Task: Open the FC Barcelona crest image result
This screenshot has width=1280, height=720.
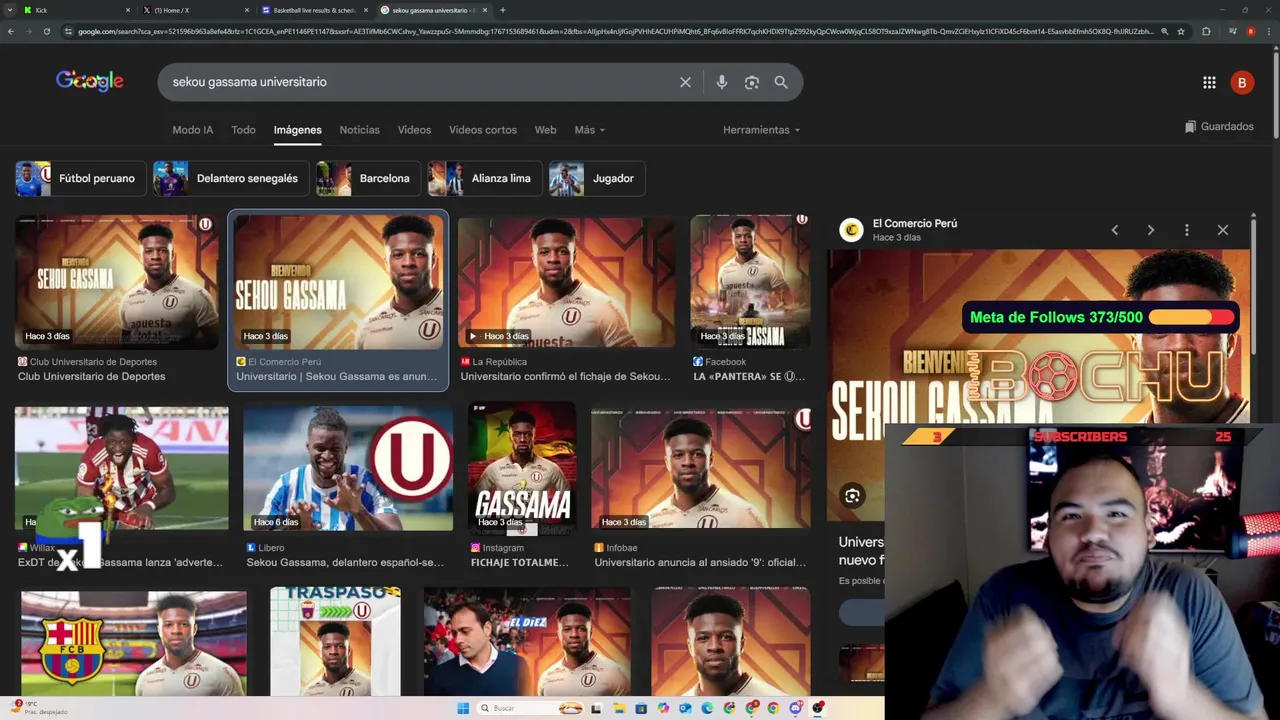Action: pos(134,643)
